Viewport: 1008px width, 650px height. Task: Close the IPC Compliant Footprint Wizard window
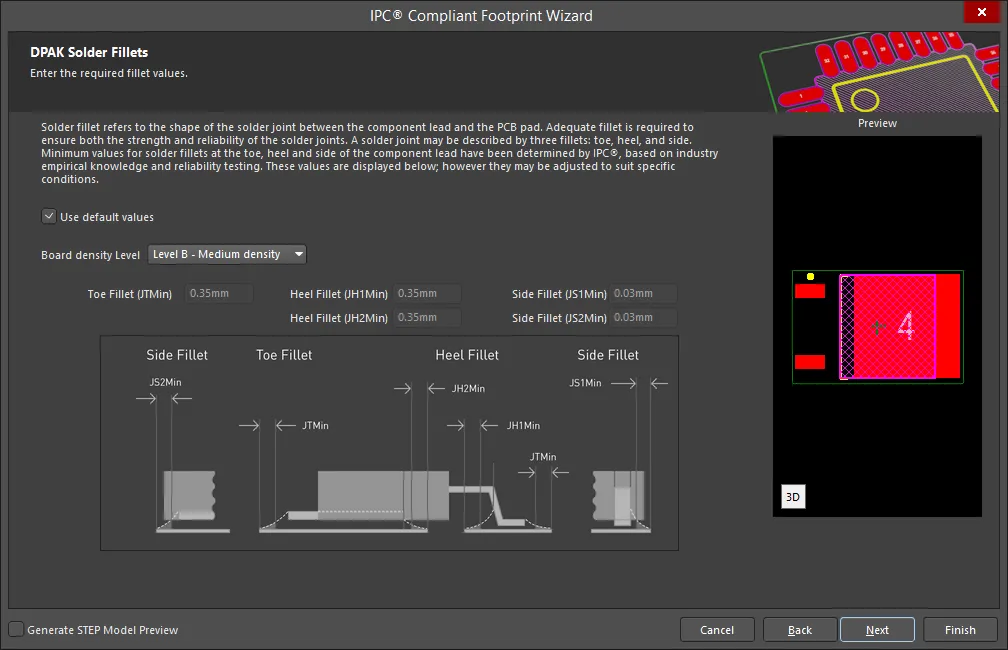982,12
